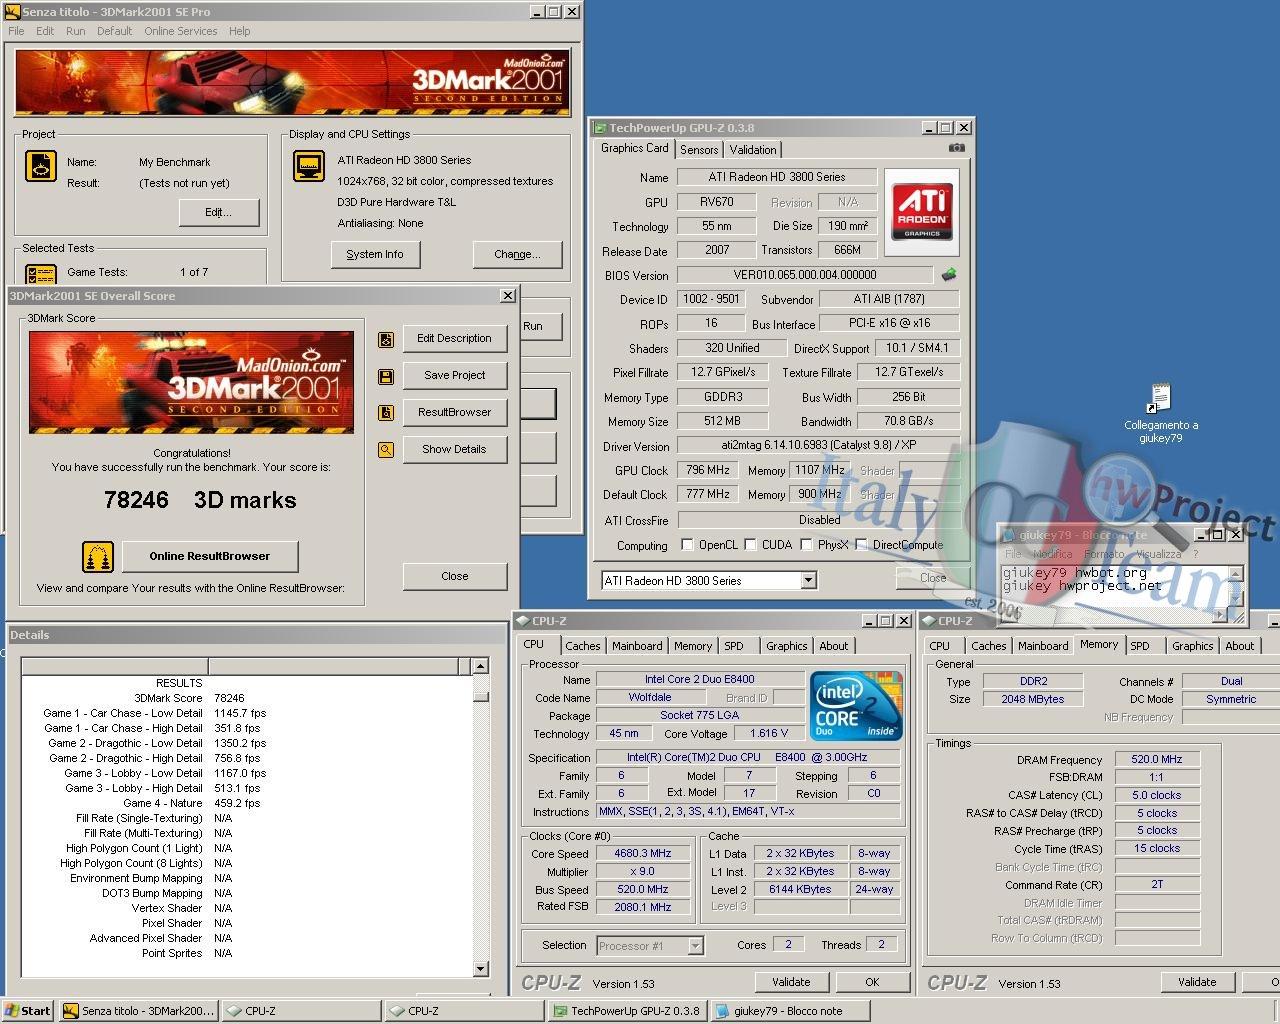
Task: Click the Start button on taskbar
Action: pyautogui.click(x=28, y=1011)
